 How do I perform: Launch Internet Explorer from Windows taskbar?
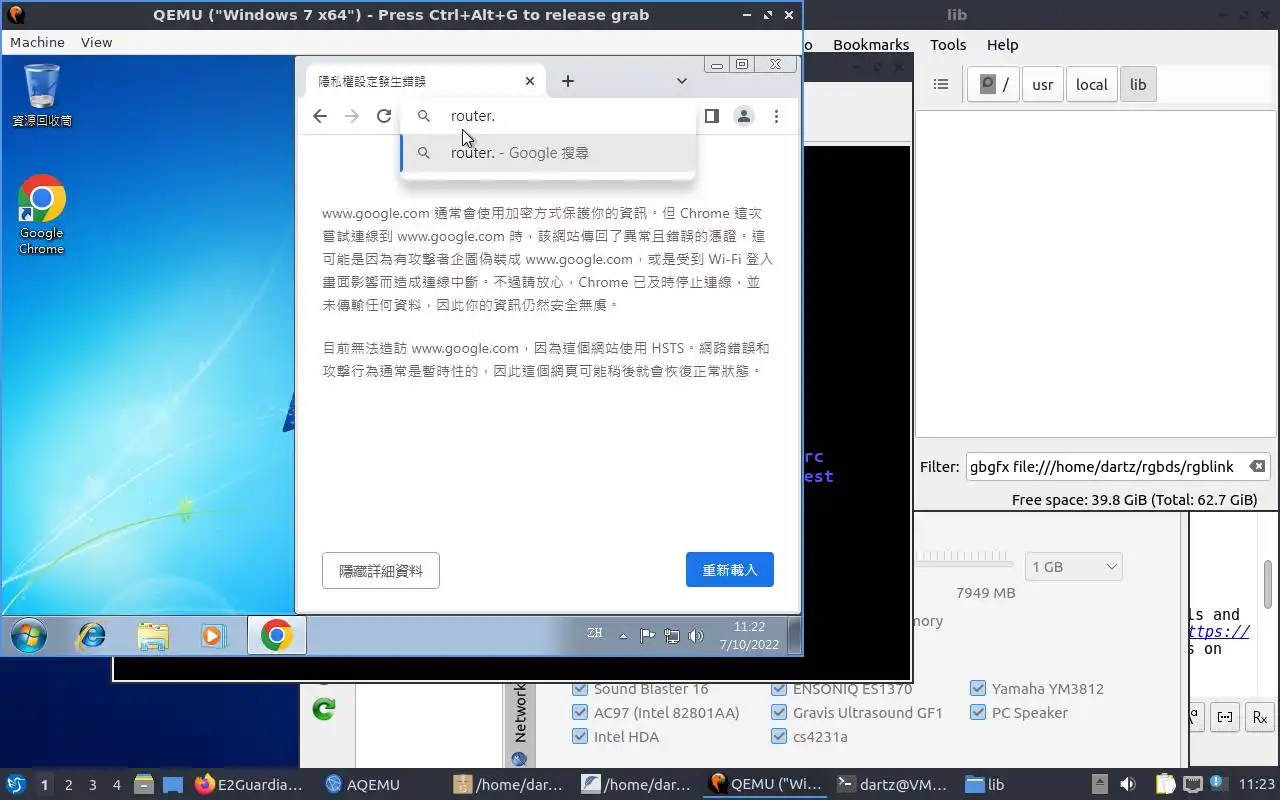(92, 635)
